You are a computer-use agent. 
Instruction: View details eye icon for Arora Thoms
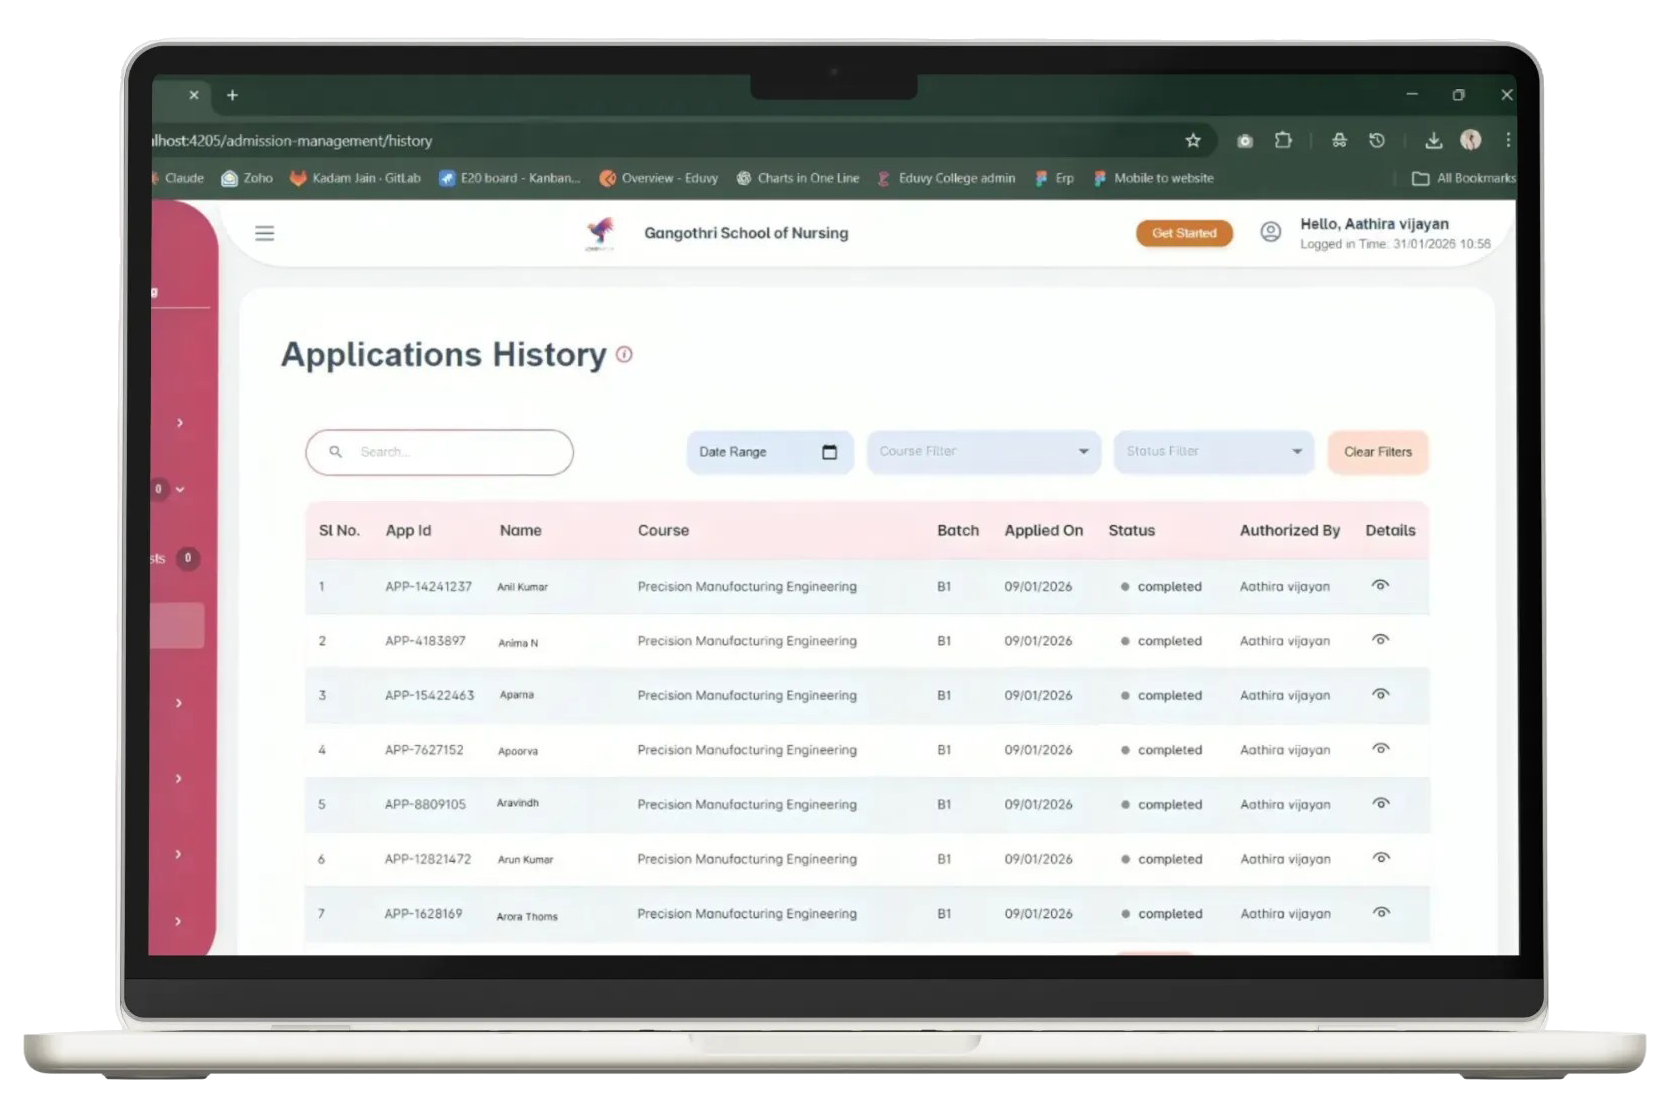point(1381,912)
